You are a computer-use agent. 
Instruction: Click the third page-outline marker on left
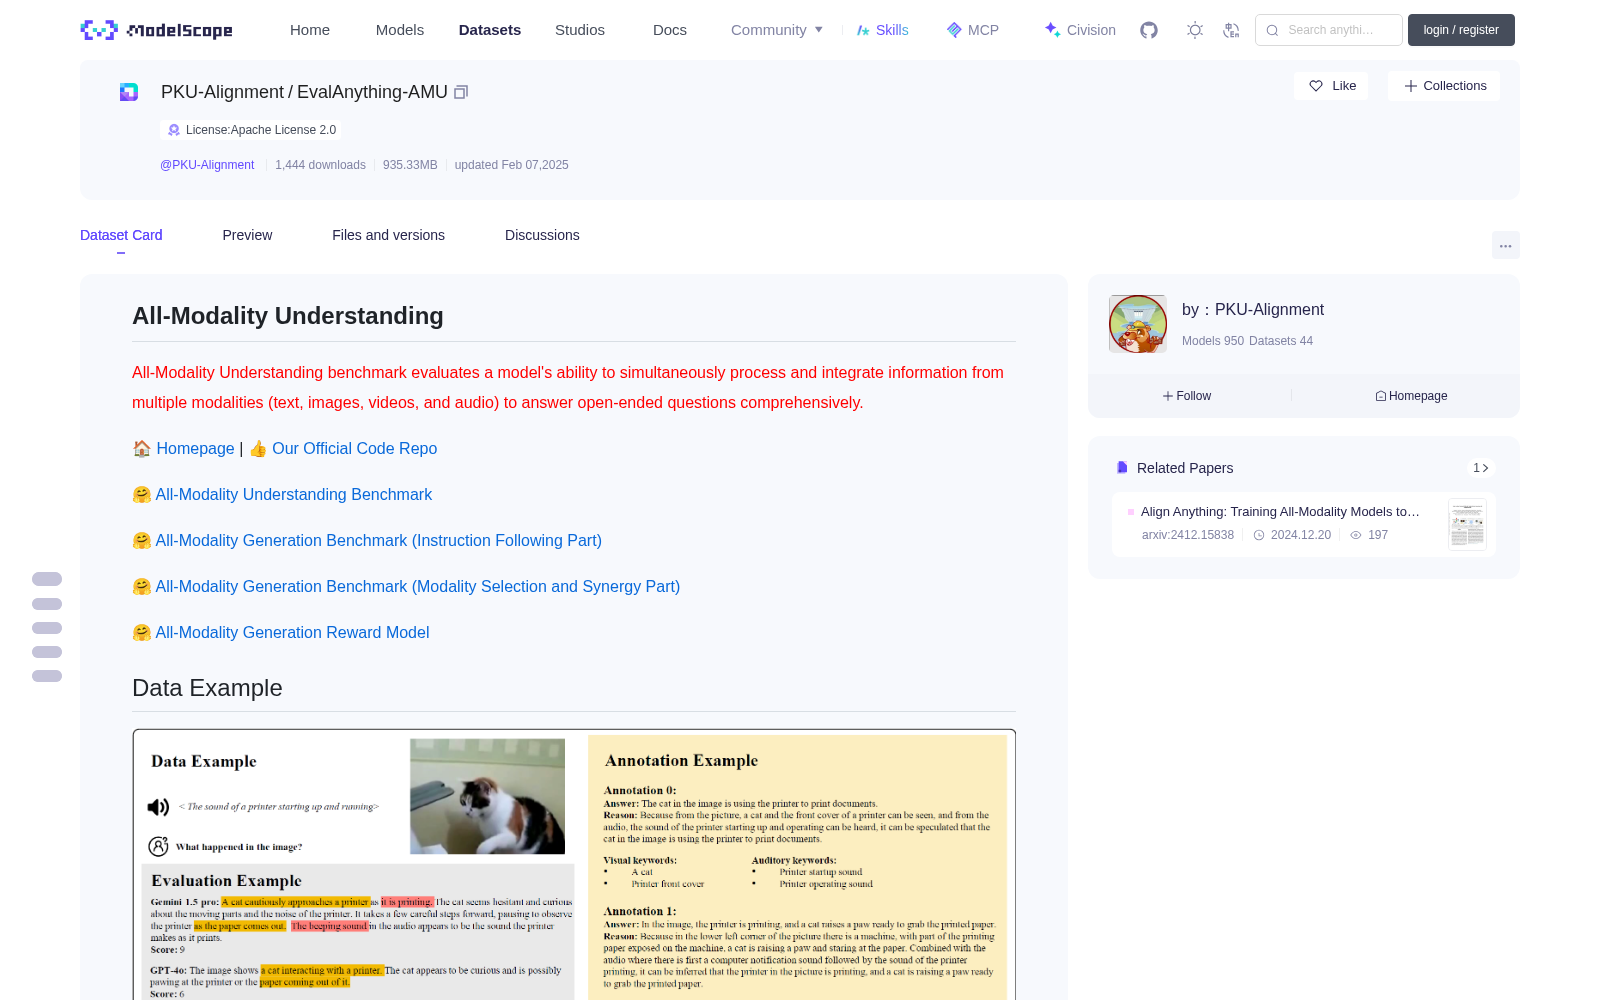tap(47, 628)
